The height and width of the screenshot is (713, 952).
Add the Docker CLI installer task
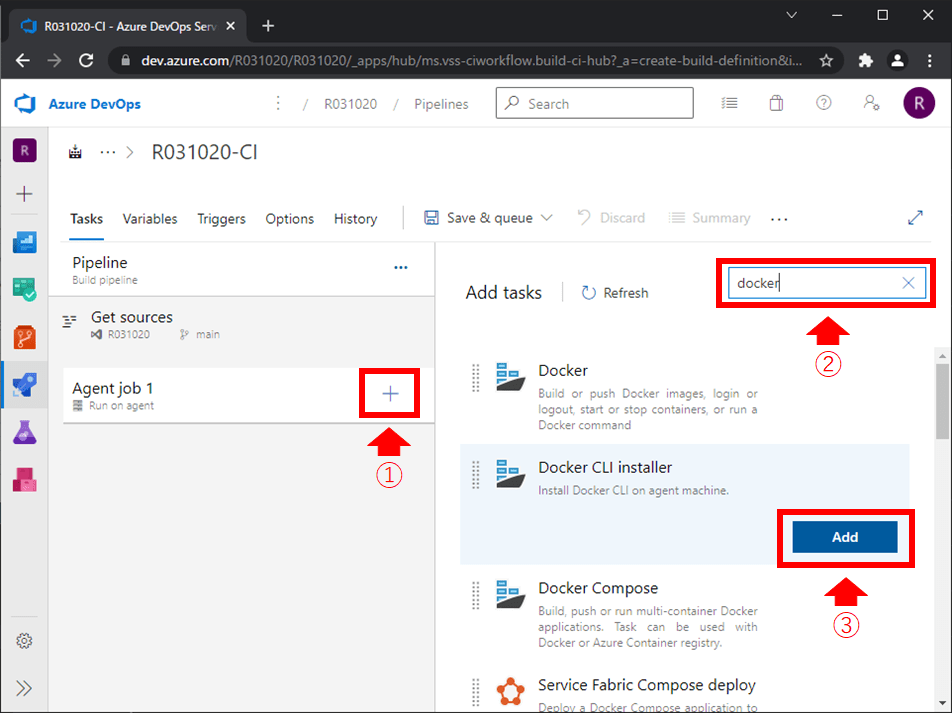(845, 537)
